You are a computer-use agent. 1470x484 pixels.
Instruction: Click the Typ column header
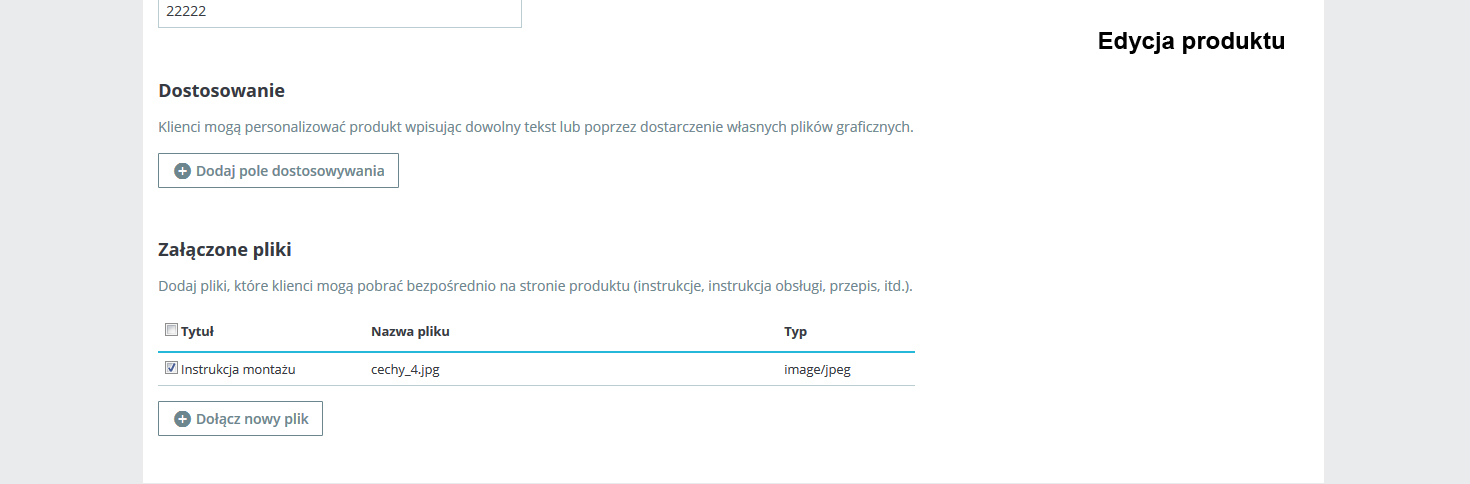[795, 331]
